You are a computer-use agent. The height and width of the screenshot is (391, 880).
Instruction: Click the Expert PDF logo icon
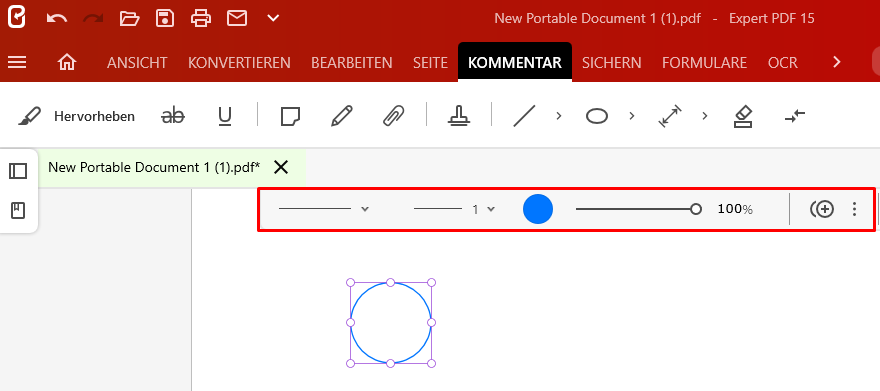pyautogui.click(x=17, y=18)
